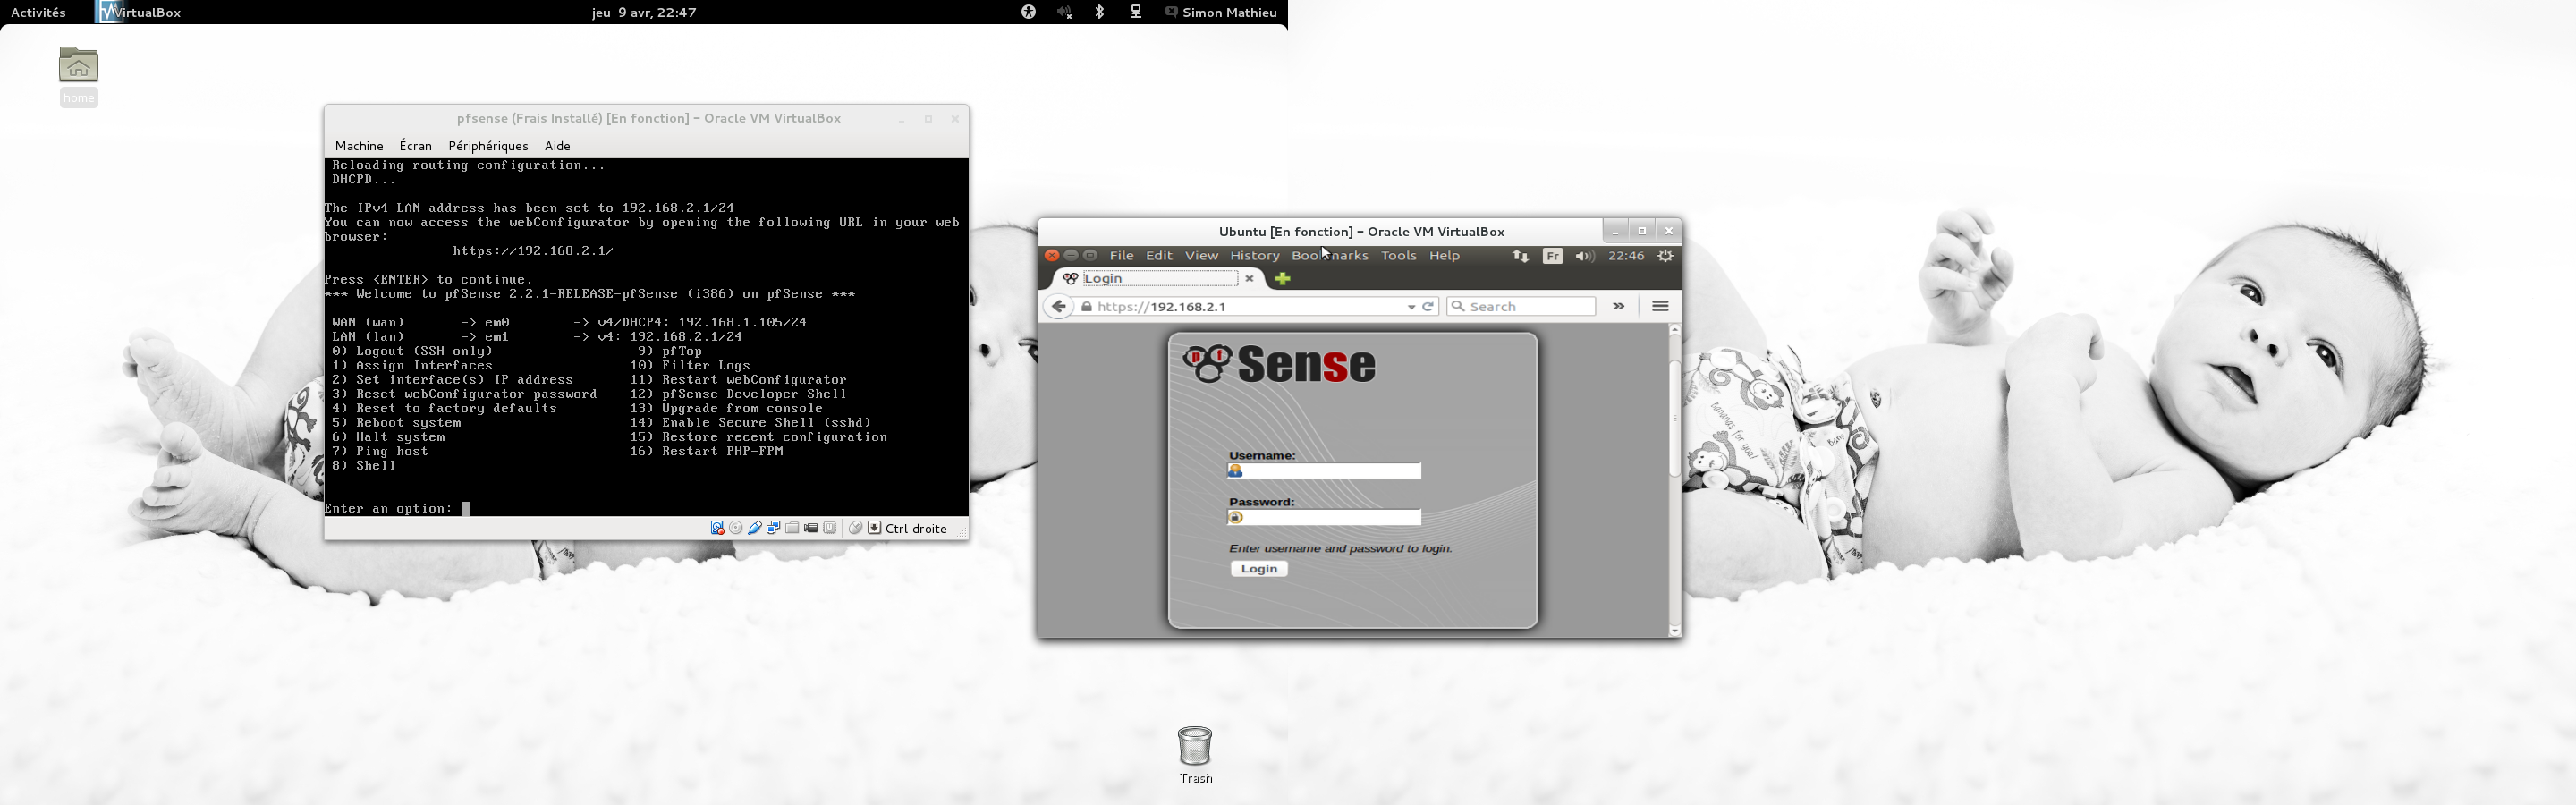Click Firefox back arrow button

[1058, 307]
